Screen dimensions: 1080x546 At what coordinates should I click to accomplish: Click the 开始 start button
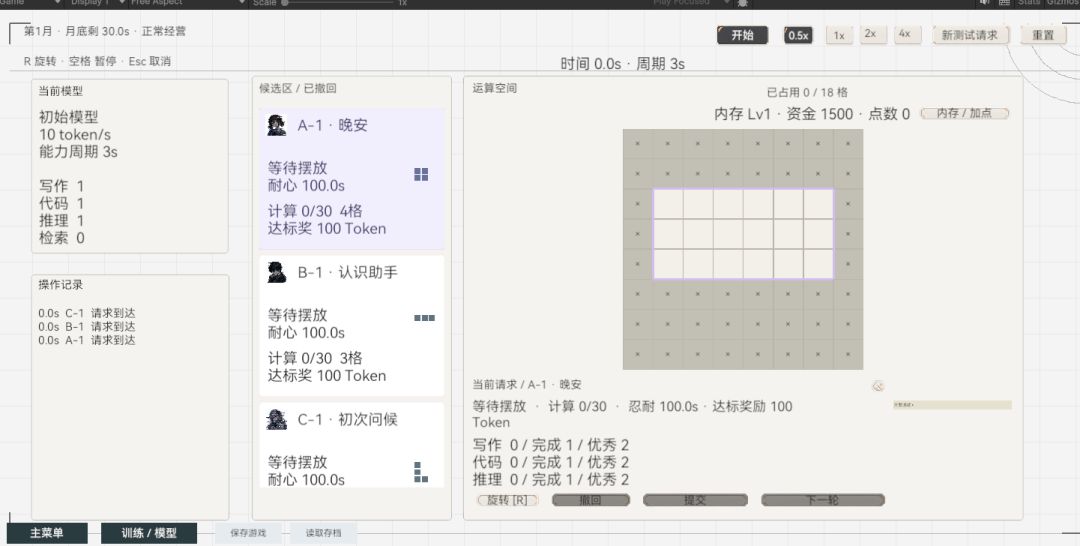742,35
